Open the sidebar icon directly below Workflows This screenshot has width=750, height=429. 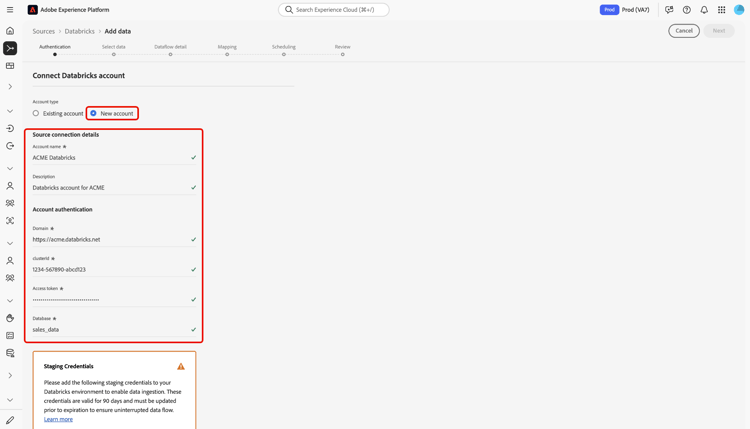pyautogui.click(x=10, y=66)
